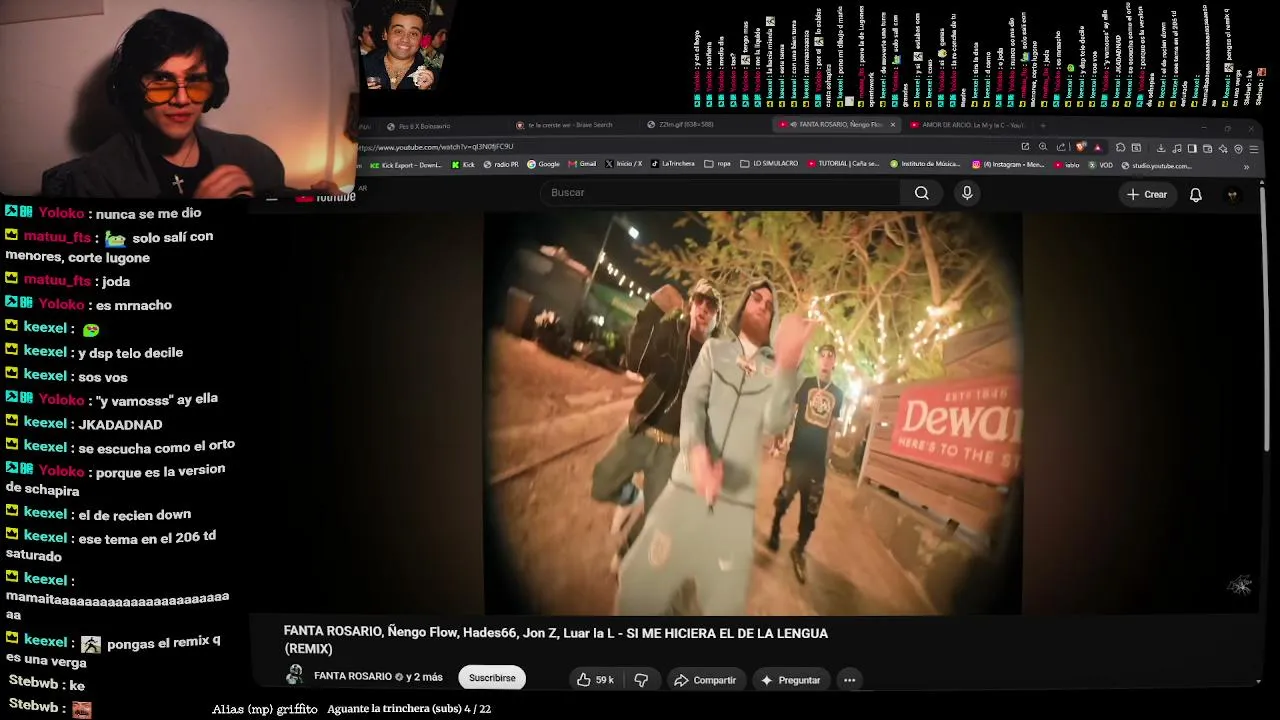Open YouTube notifications bell
This screenshot has width=1280, height=720.
point(1195,194)
